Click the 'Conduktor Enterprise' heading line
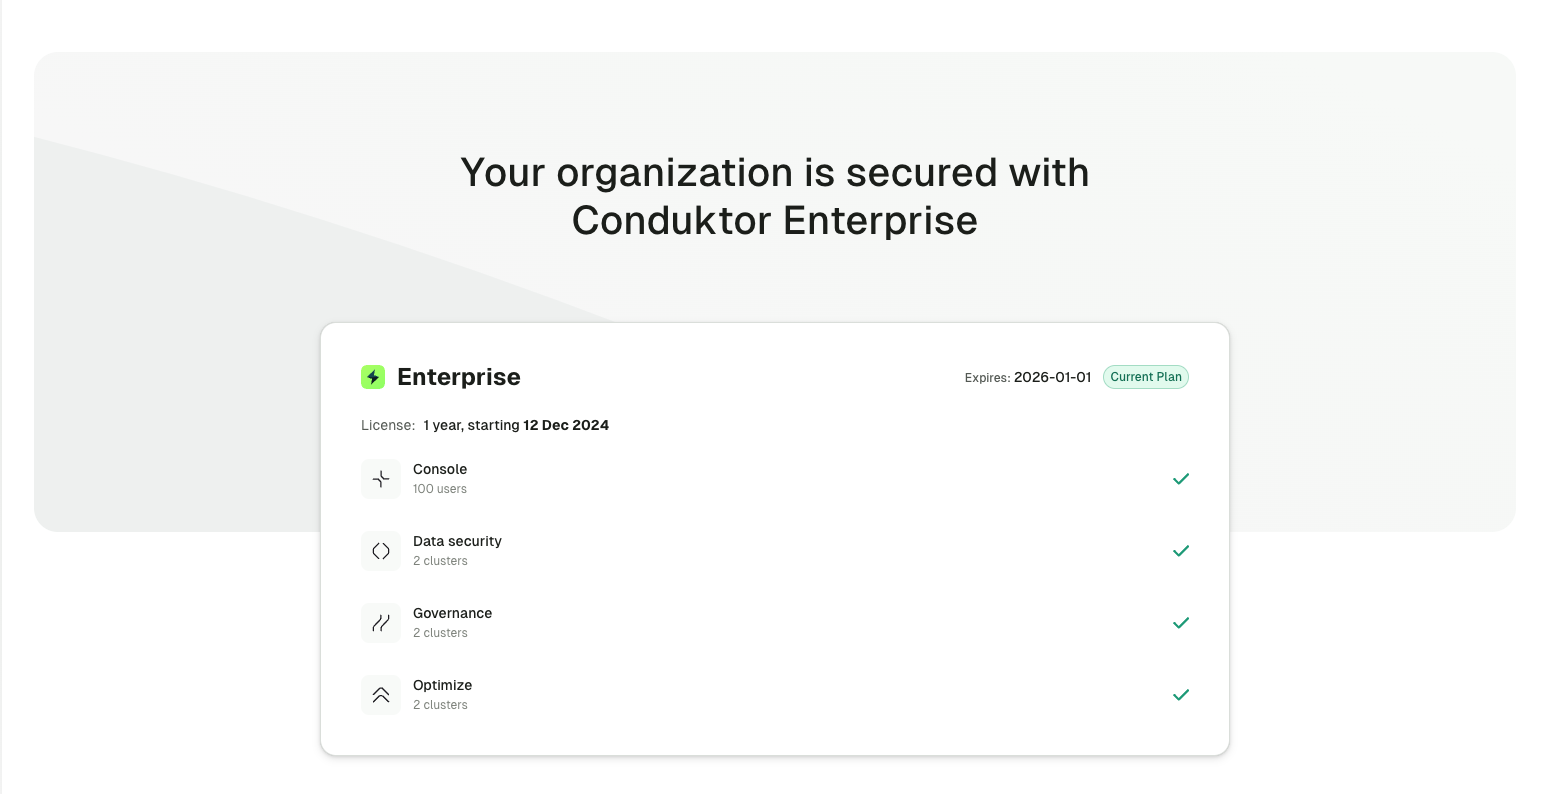Screen dimensions: 1548x794 pos(775,220)
